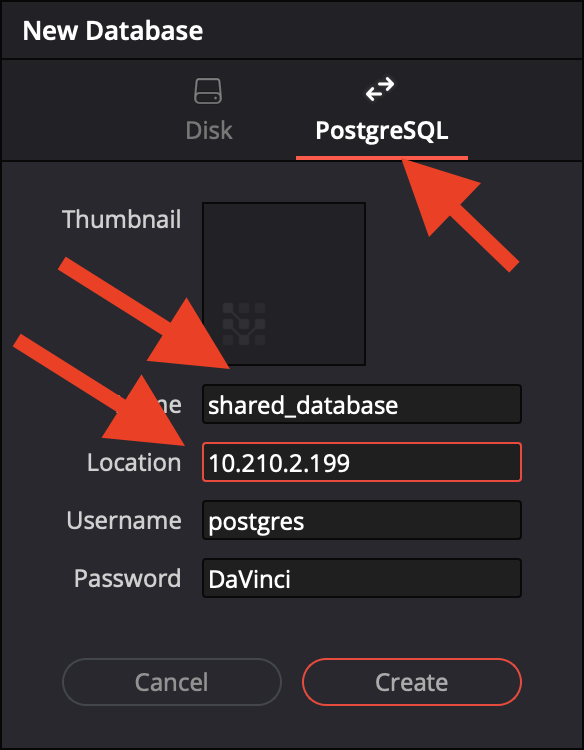Viewport: 584px width, 750px height.
Task: Click the PostgreSQL double-arrow icon
Action: (x=380, y=89)
